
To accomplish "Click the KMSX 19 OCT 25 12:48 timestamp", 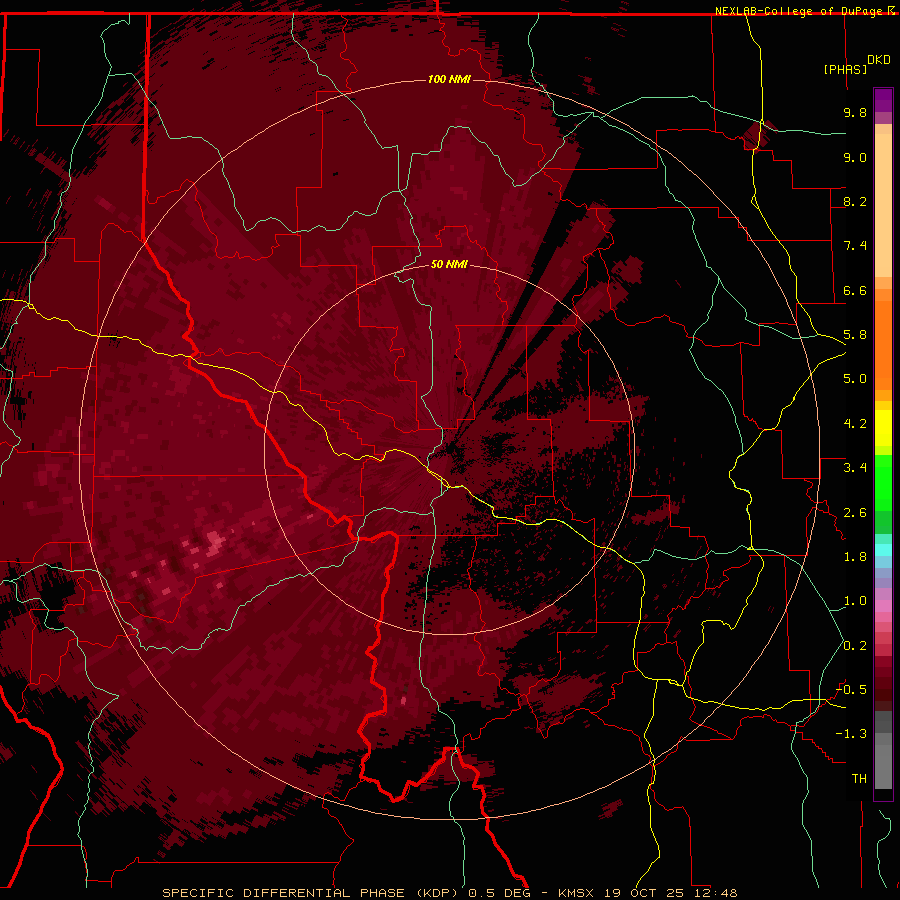I will coord(648,893).
